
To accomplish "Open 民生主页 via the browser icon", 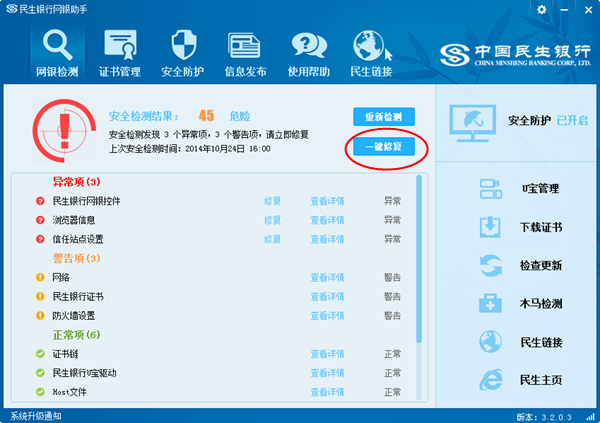I will pyautogui.click(x=491, y=380).
